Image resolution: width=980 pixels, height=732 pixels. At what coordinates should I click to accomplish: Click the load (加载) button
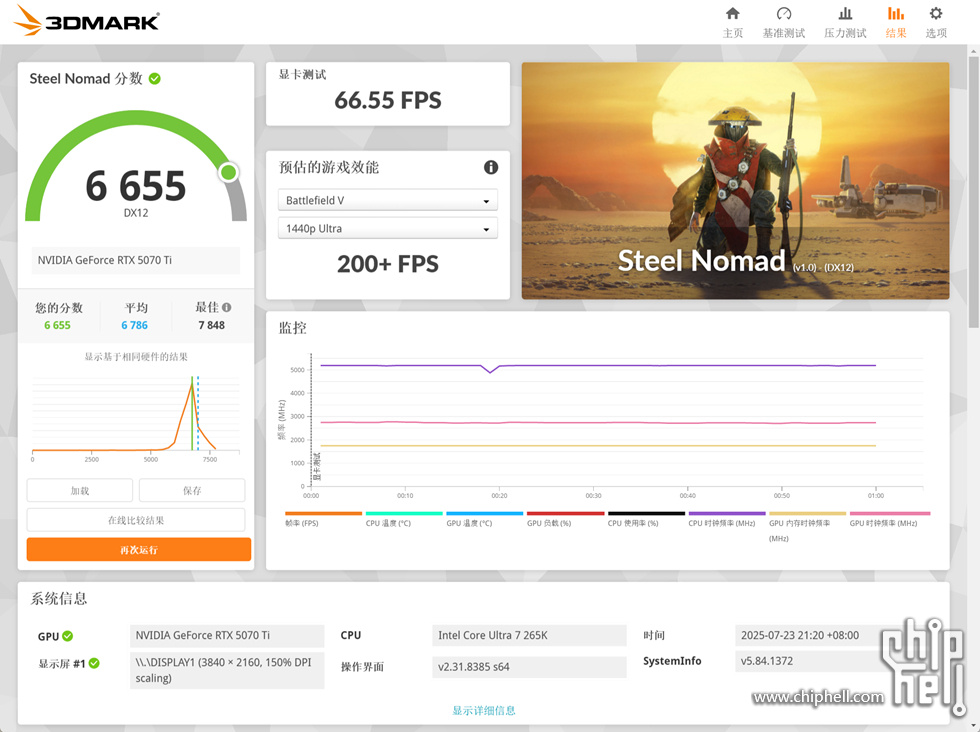79,491
